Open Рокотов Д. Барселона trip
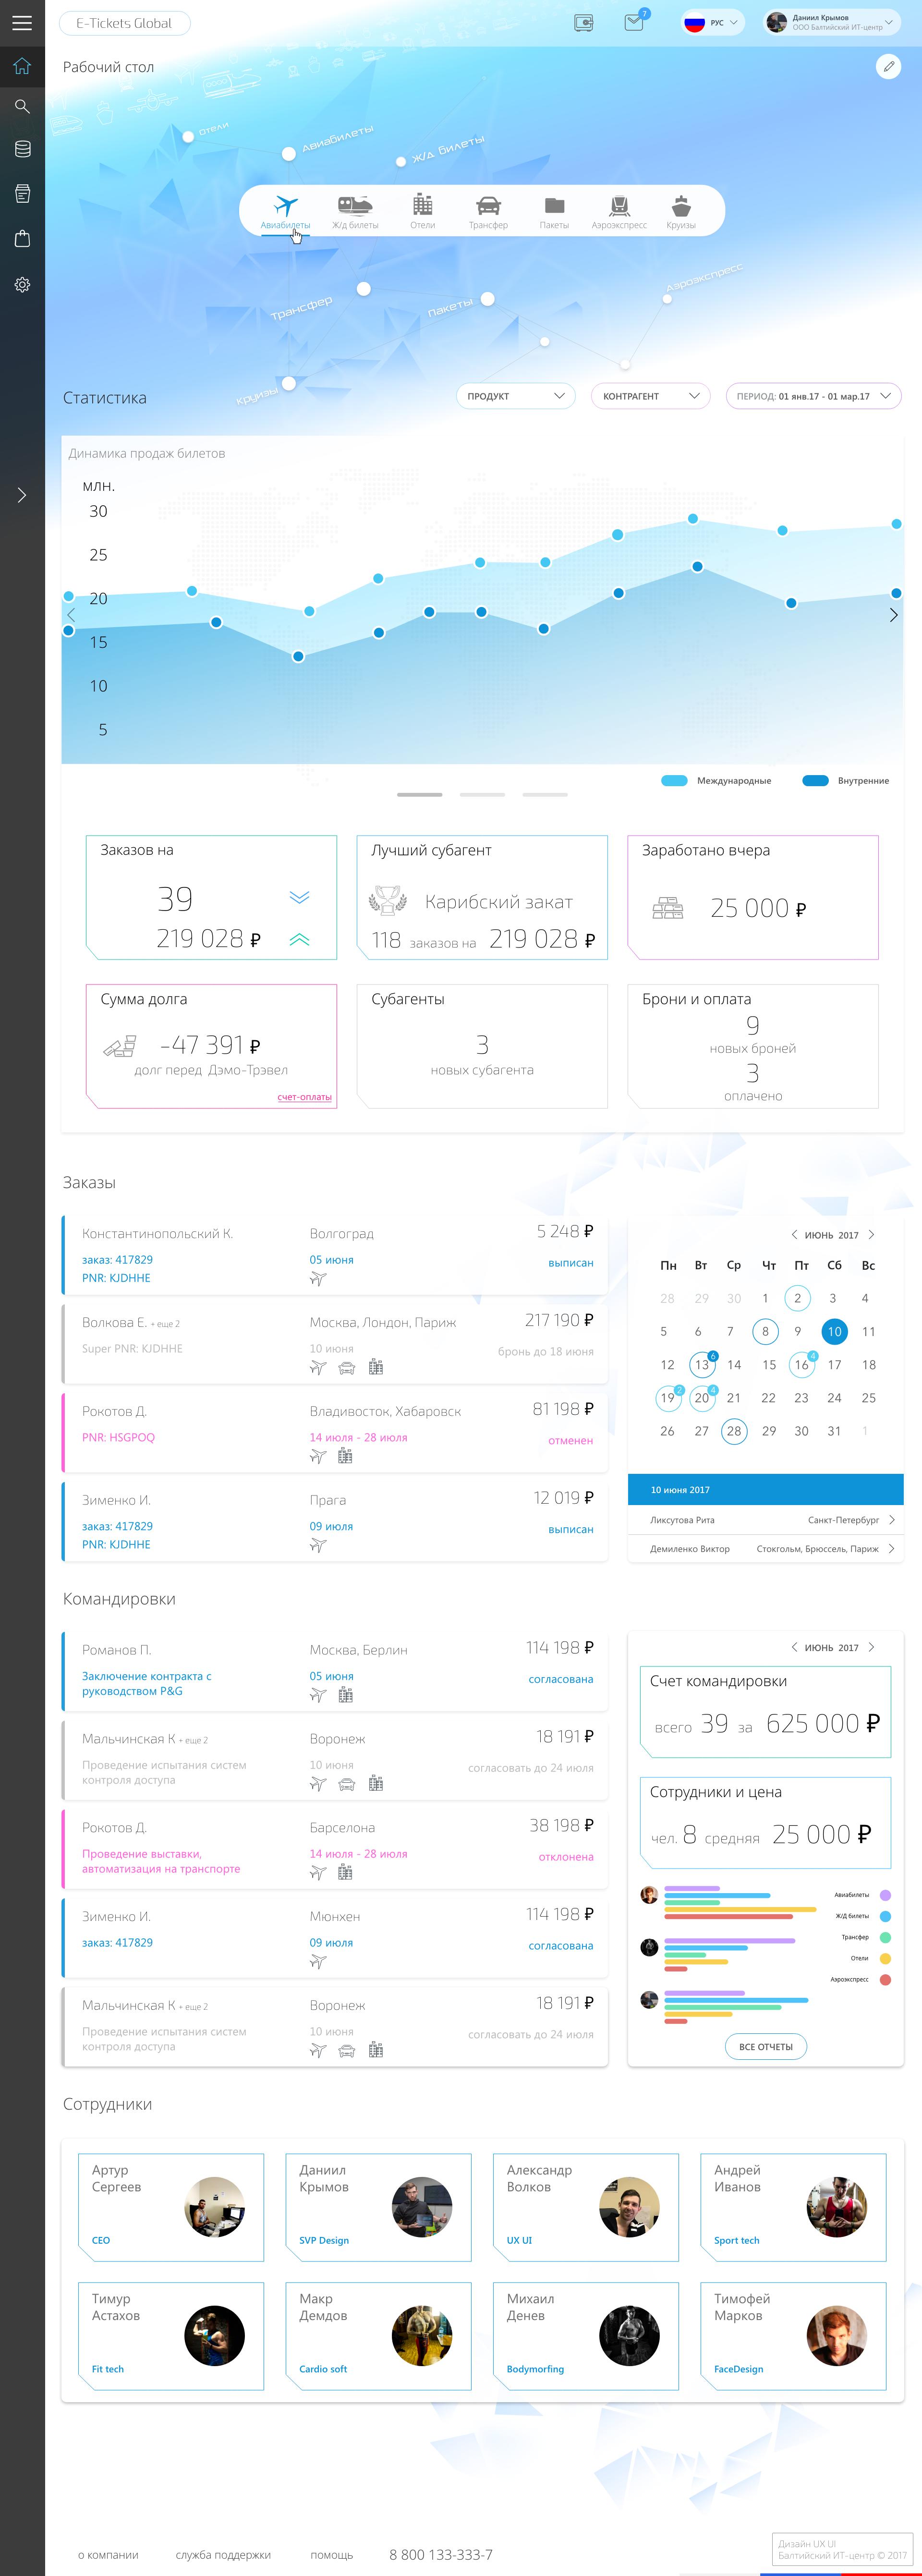 (x=335, y=1849)
